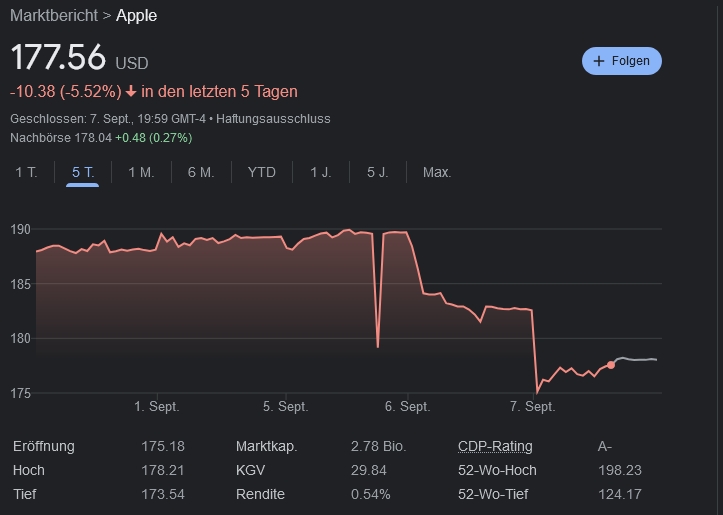The height and width of the screenshot is (515, 723).
Task: Open the Marktbericht breadcrumb link
Action: [54, 15]
